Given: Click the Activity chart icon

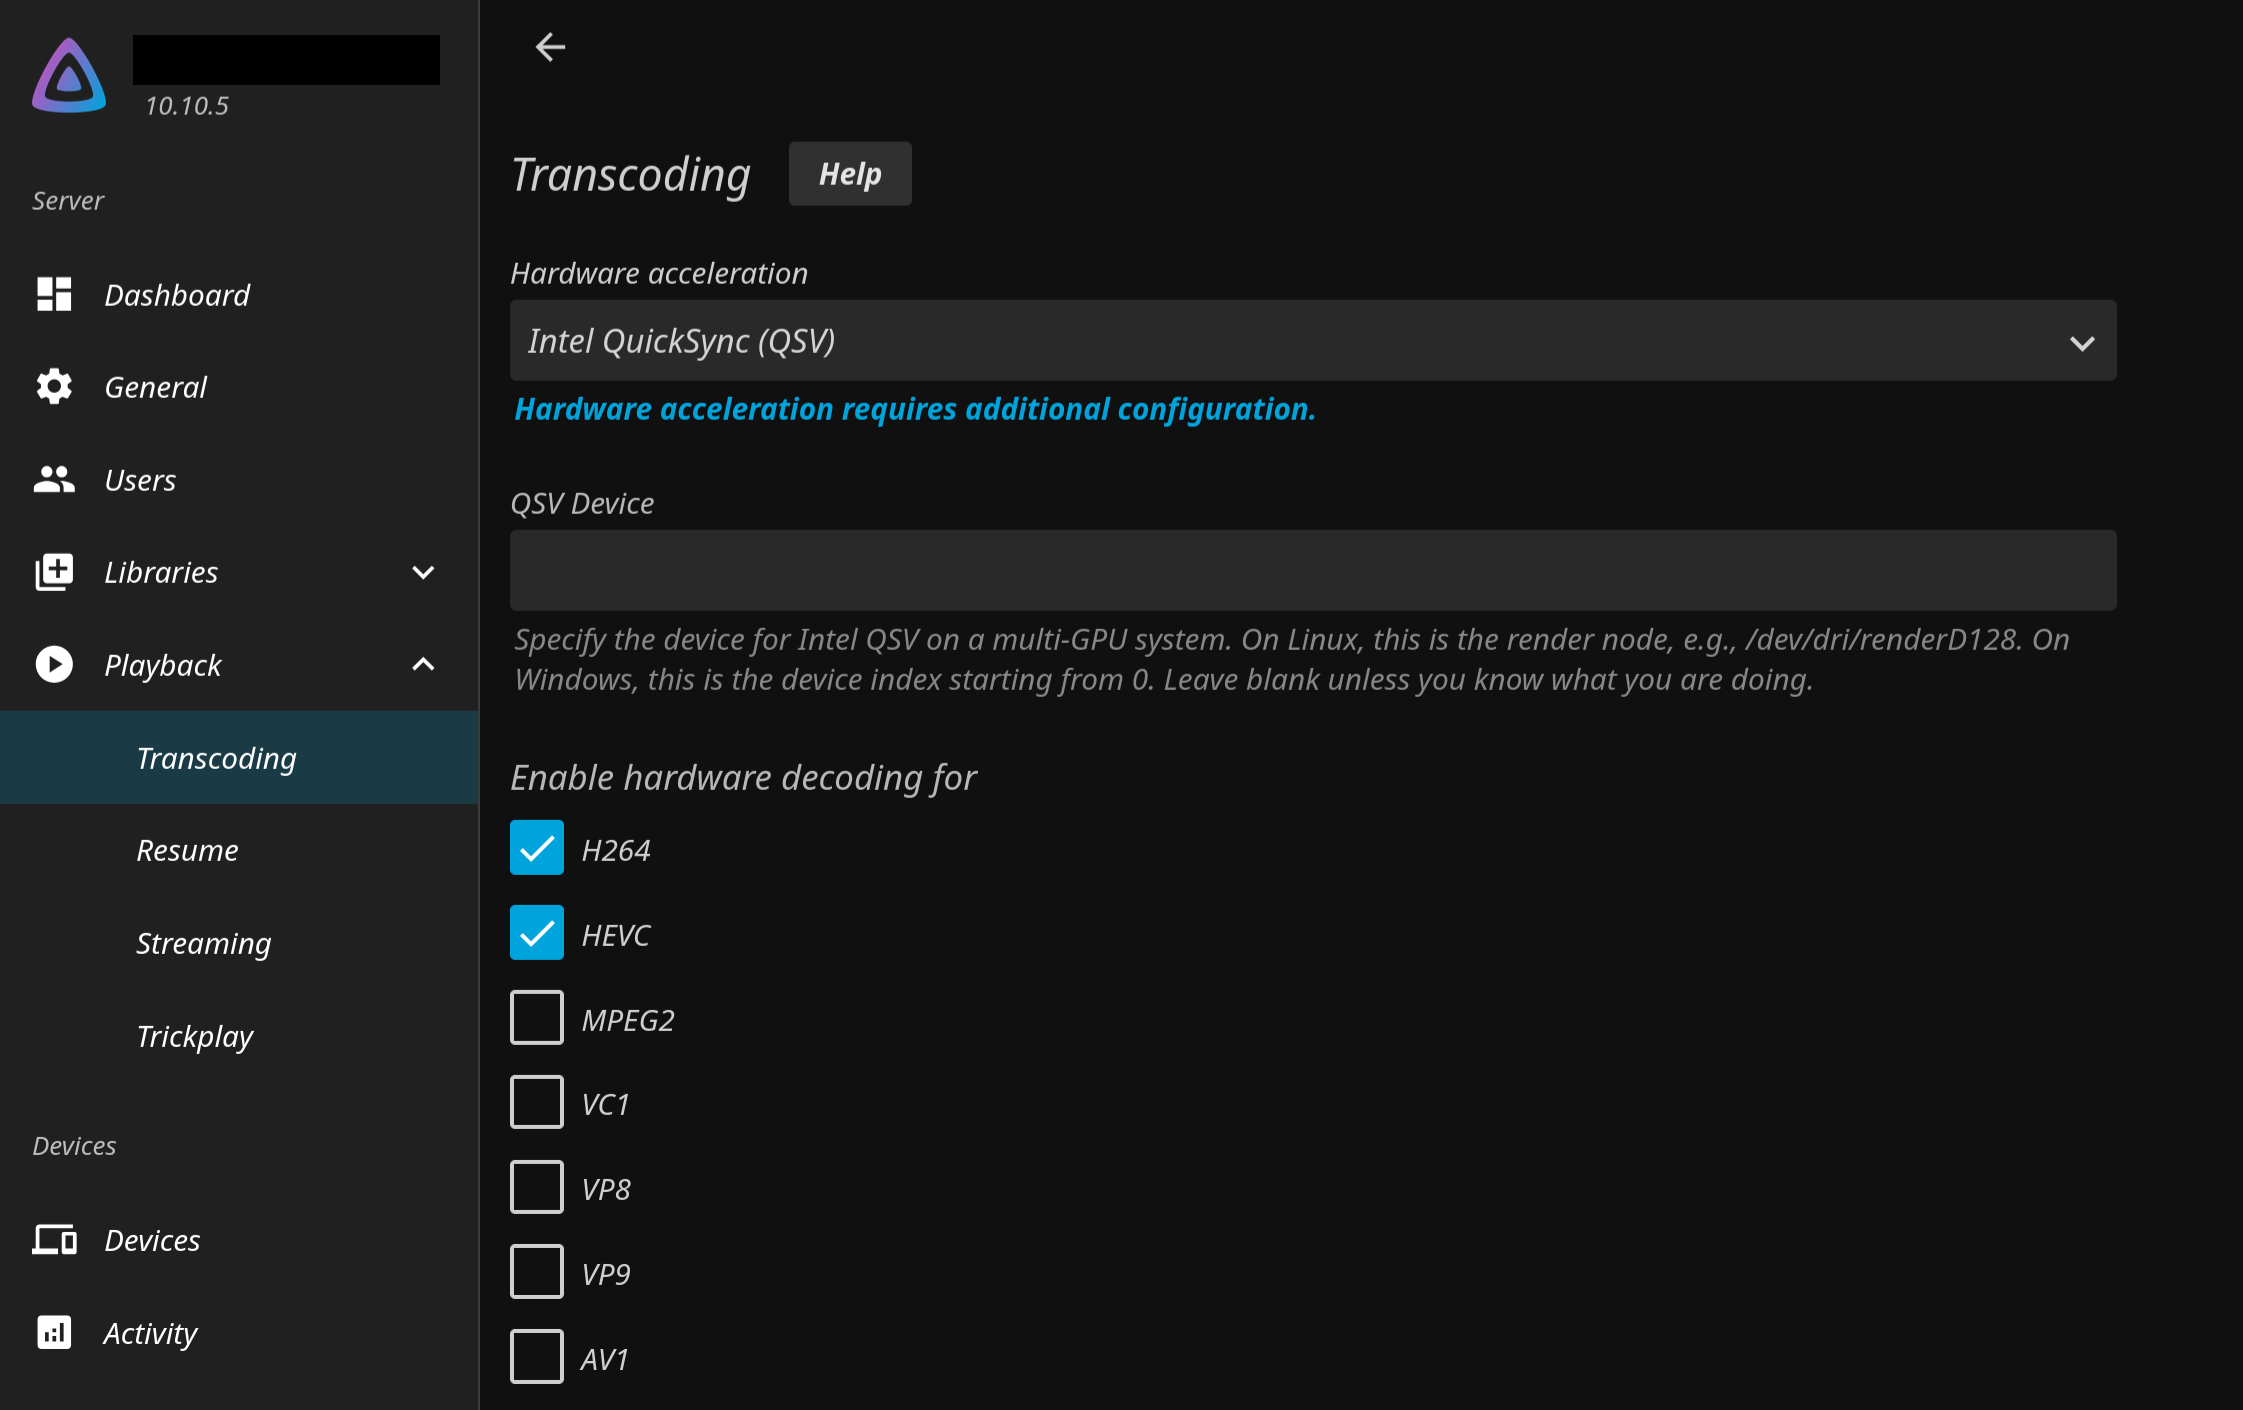Looking at the screenshot, I should (54, 1333).
